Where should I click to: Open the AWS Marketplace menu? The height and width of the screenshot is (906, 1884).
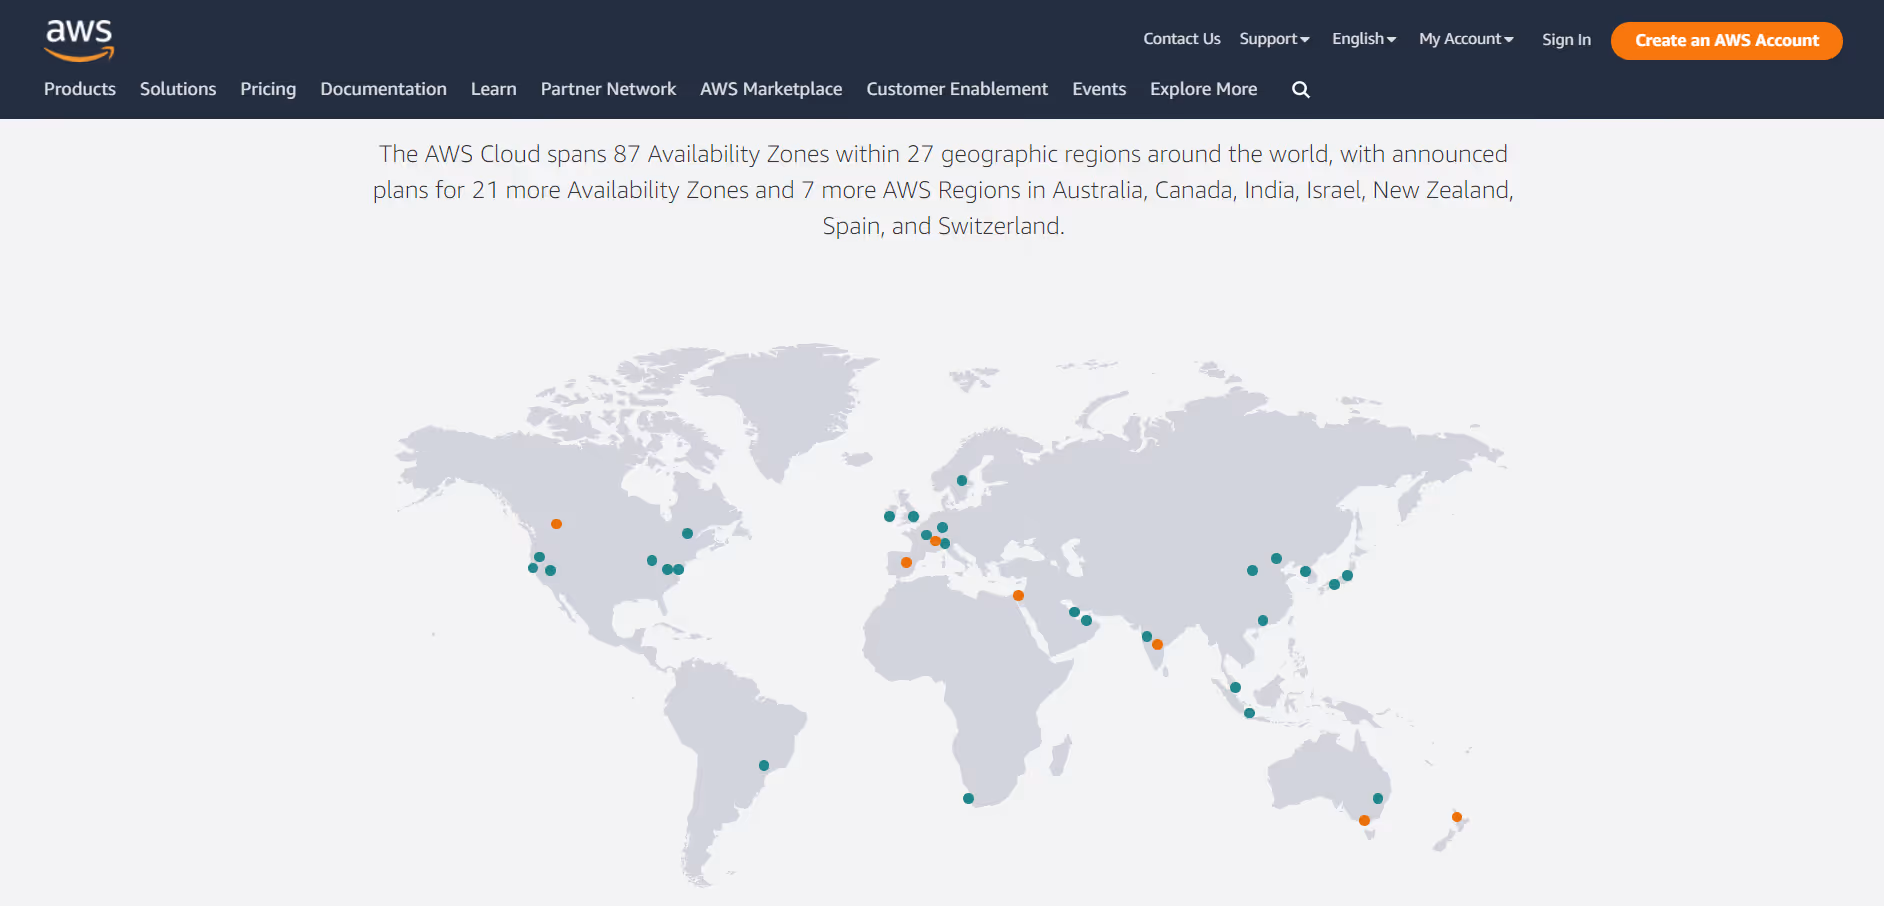coord(771,89)
